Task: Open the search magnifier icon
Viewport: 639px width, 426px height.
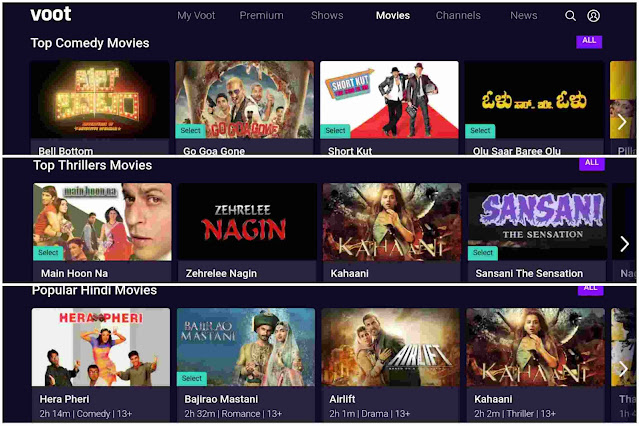Action: tap(570, 16)
